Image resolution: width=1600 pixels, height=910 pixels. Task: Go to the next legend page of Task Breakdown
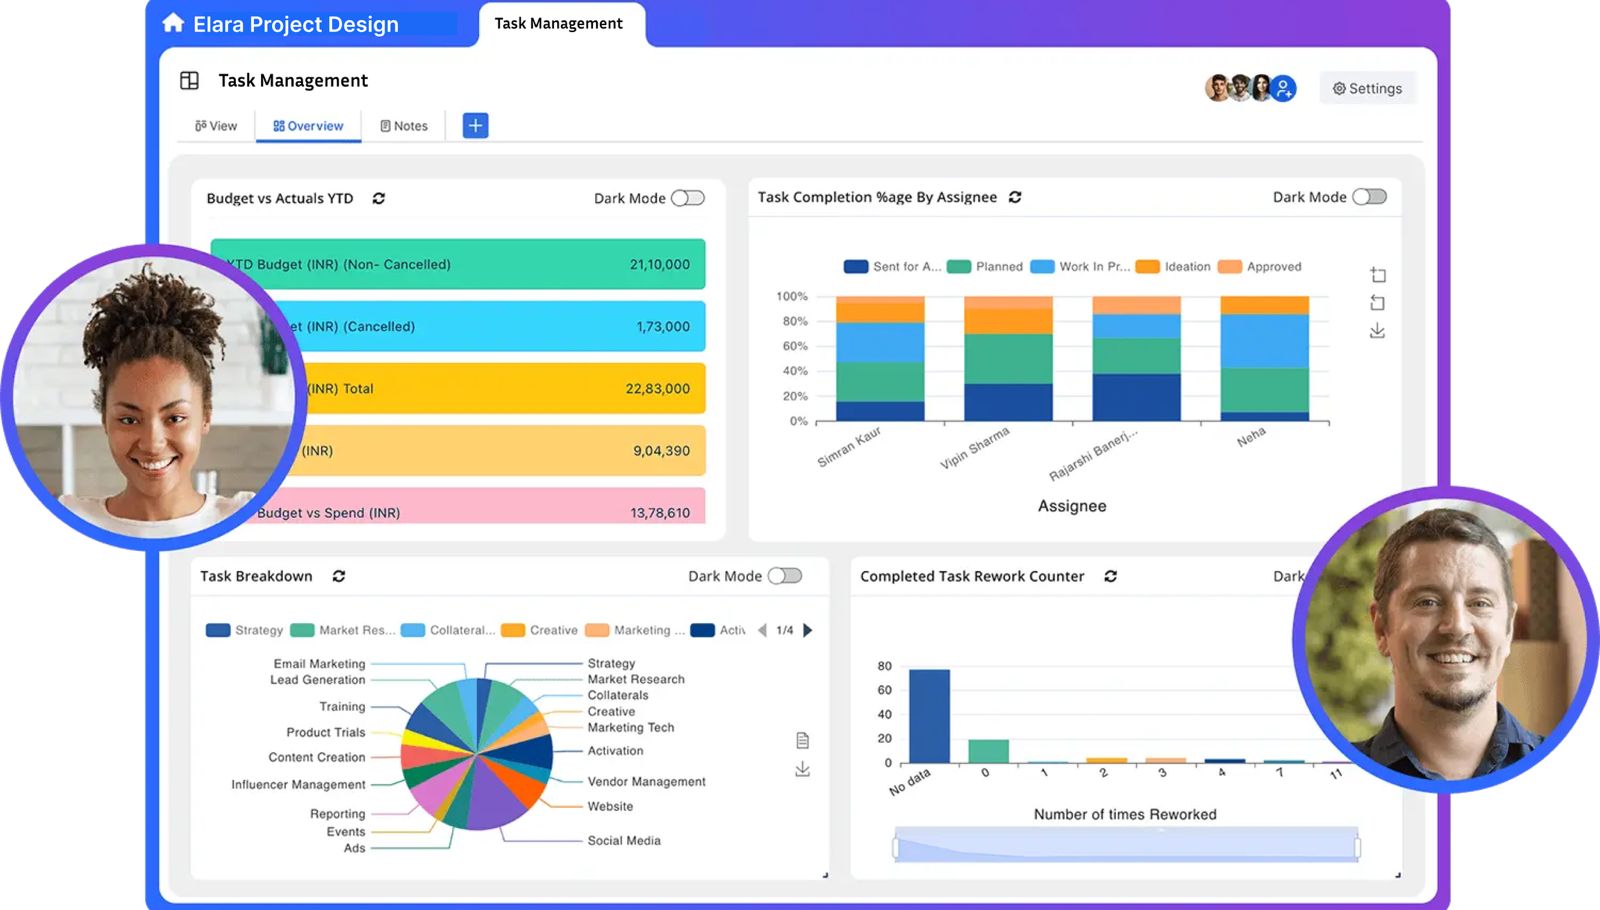808,630
